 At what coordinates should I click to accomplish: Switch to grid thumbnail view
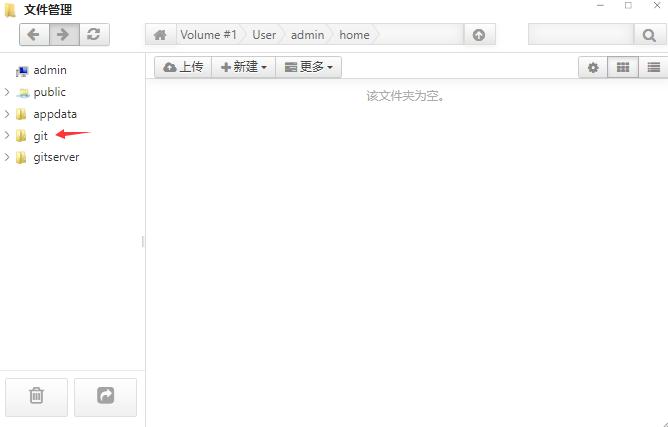tap(623, 67)
